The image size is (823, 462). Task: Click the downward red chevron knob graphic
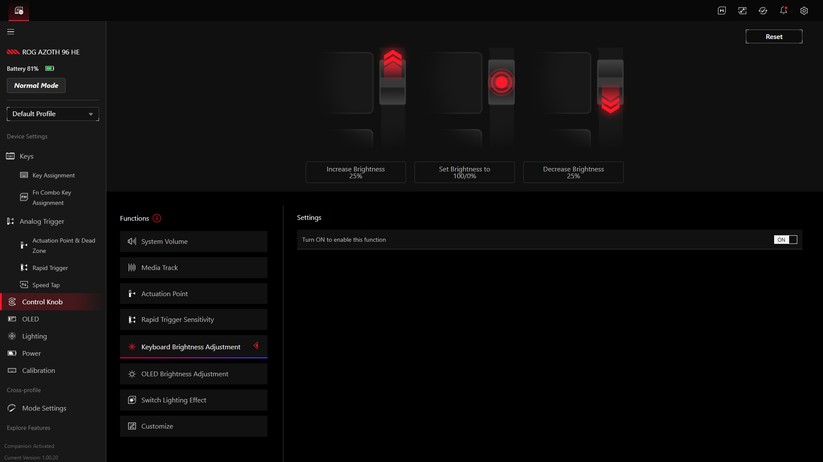[610, 101]
